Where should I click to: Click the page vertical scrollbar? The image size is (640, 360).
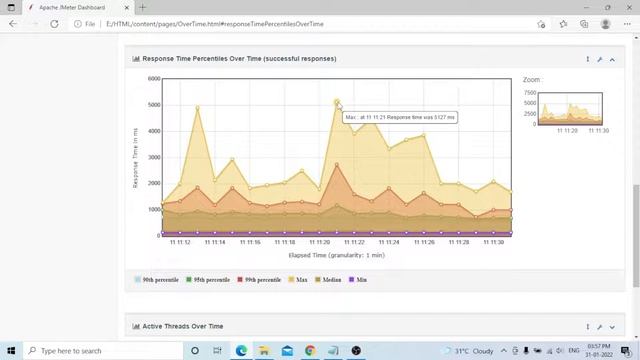click(636, 236)
